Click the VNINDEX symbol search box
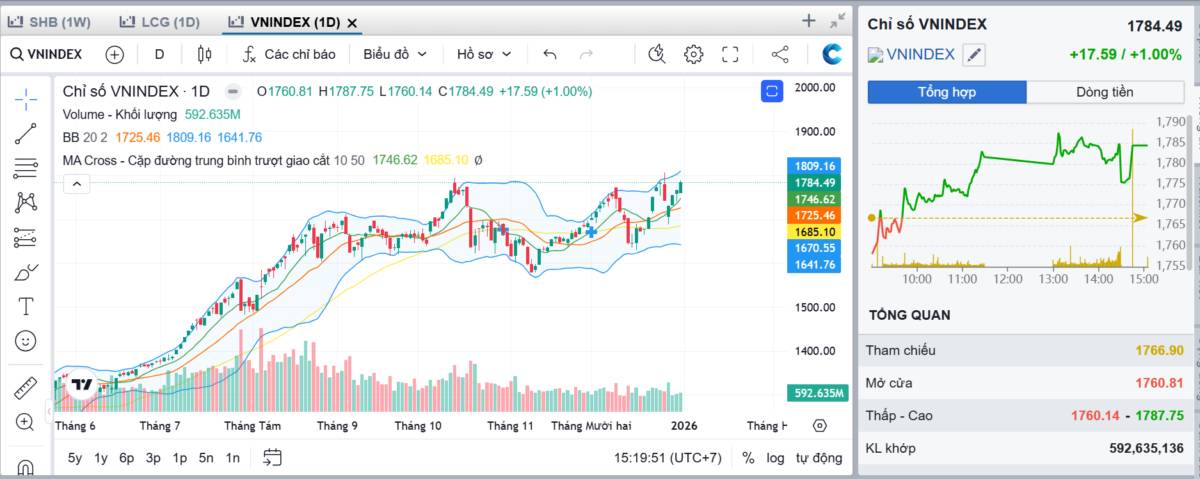Viewport: 1200px width, 479px height. coord(47,54)
